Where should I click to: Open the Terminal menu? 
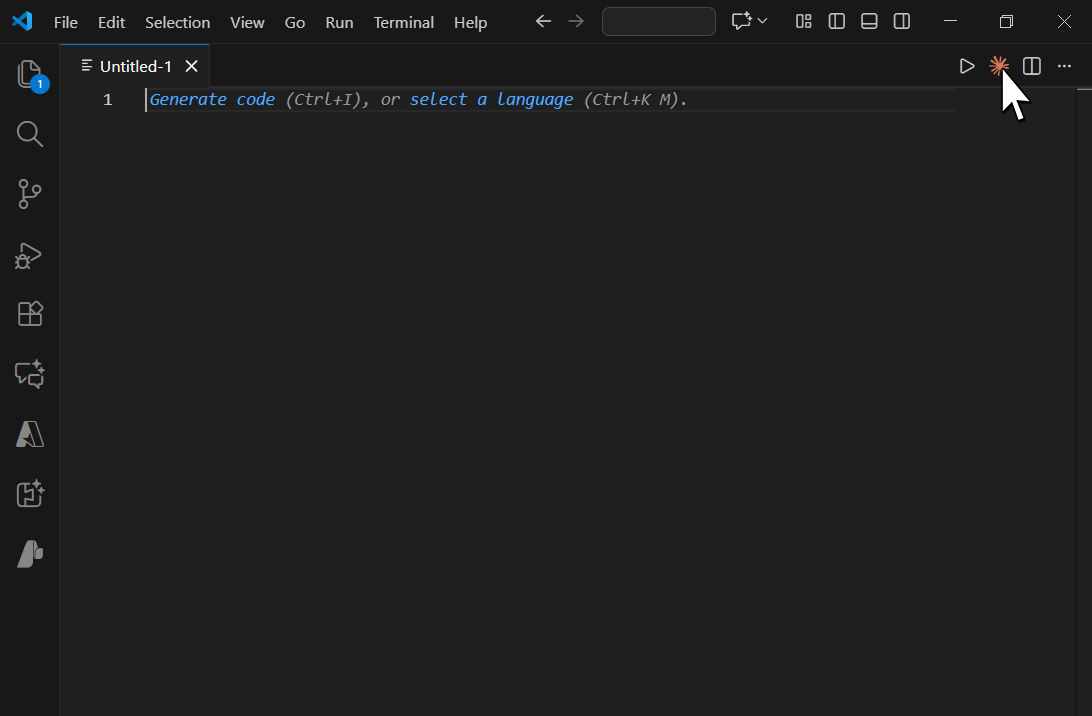click(x=403, y=22)
